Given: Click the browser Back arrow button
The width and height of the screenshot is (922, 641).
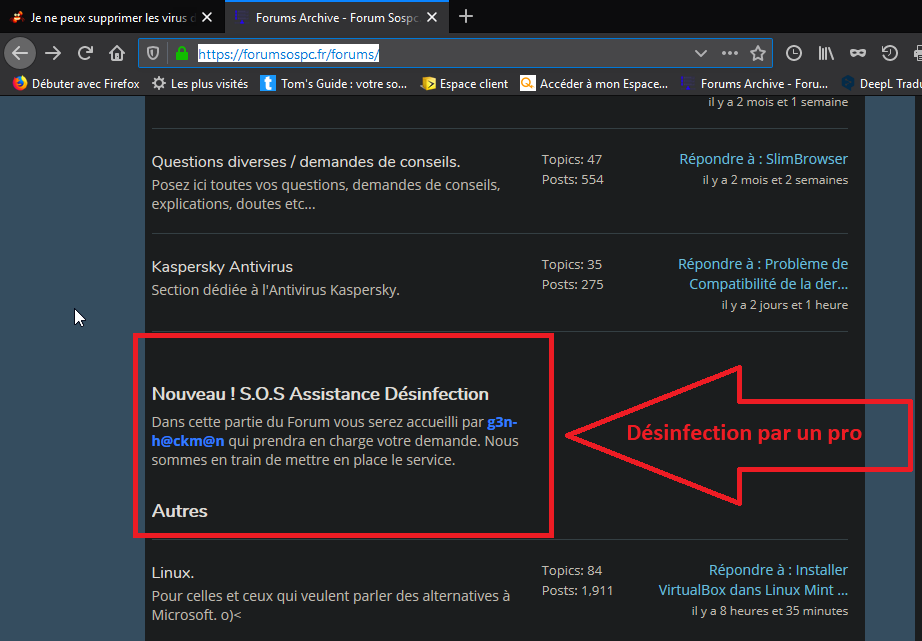Looking at the screenshot, I should [20, 53].
